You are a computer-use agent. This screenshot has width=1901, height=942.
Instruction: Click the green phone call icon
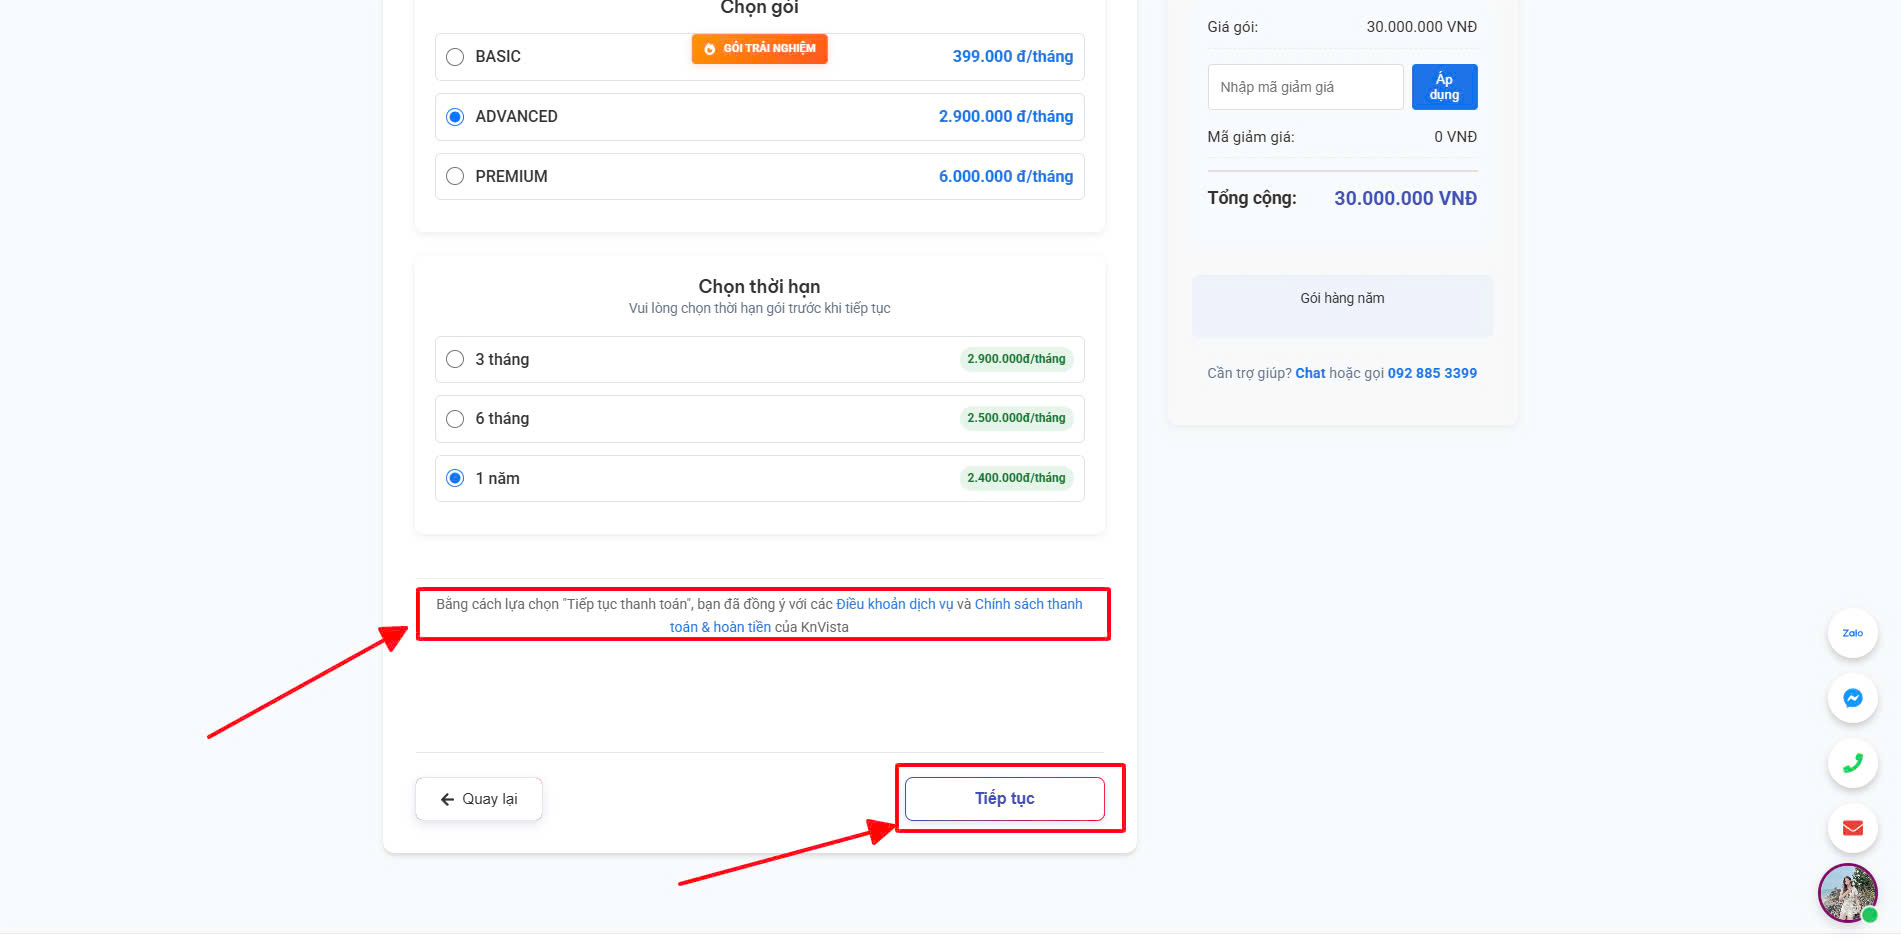tap(1852, 763)
